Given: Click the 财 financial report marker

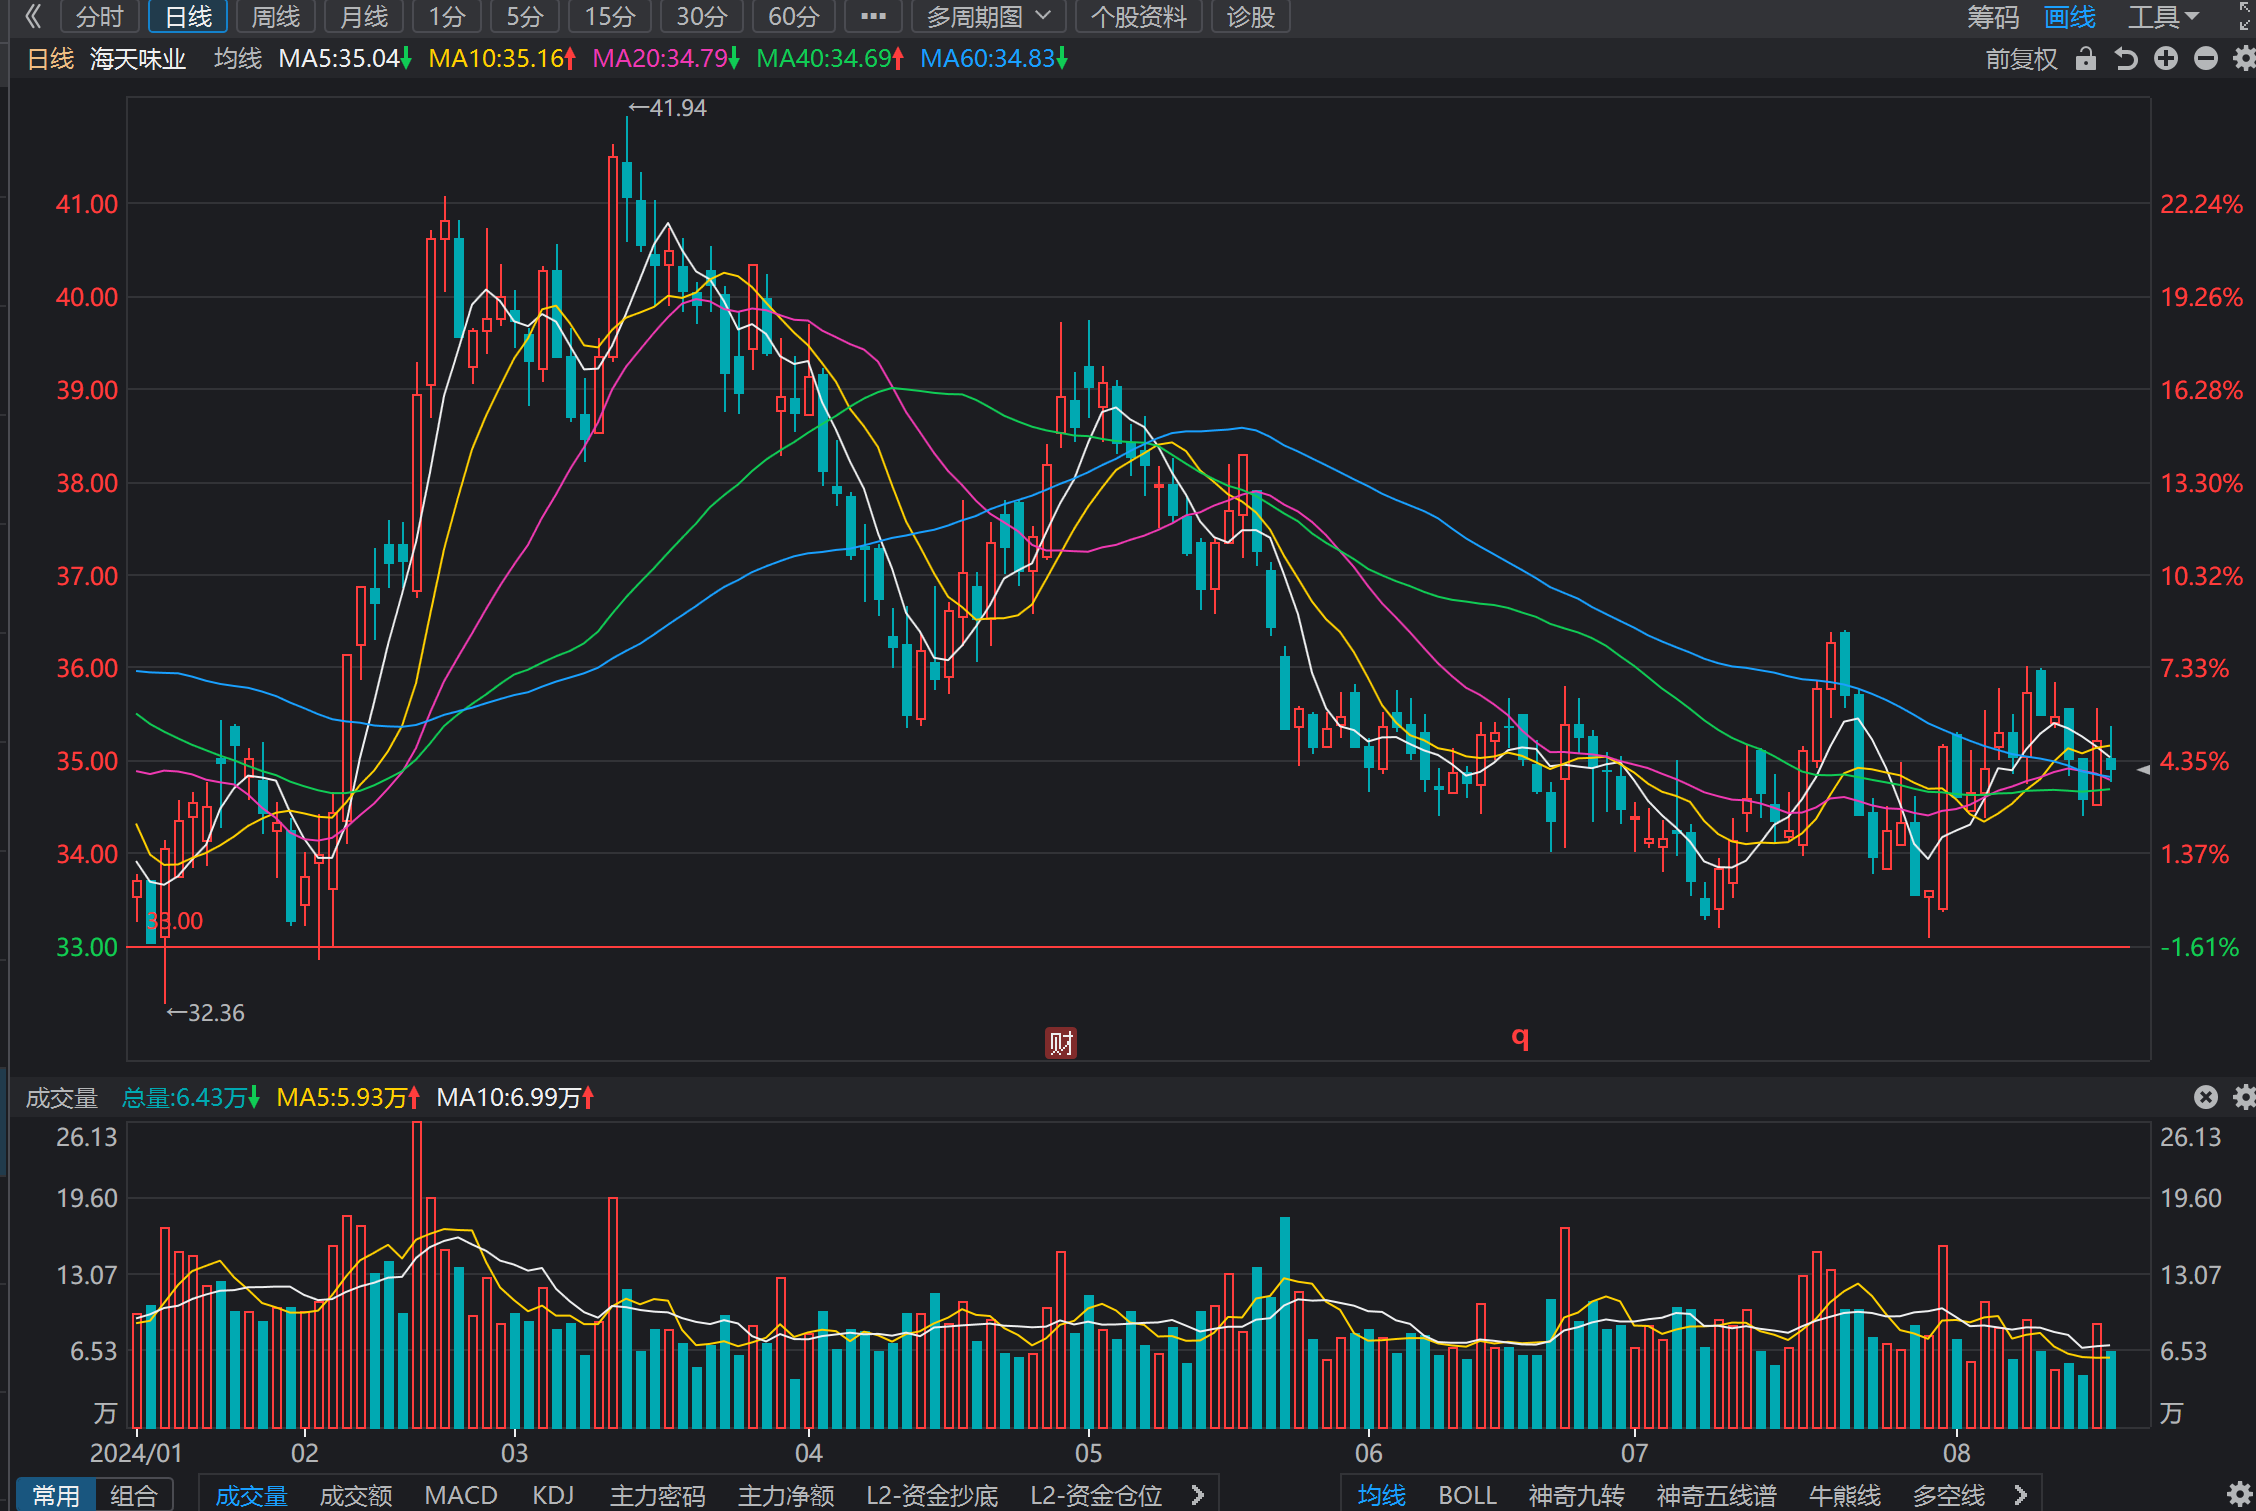Looking at the screenshot, I should (x=1061, y=1043).
